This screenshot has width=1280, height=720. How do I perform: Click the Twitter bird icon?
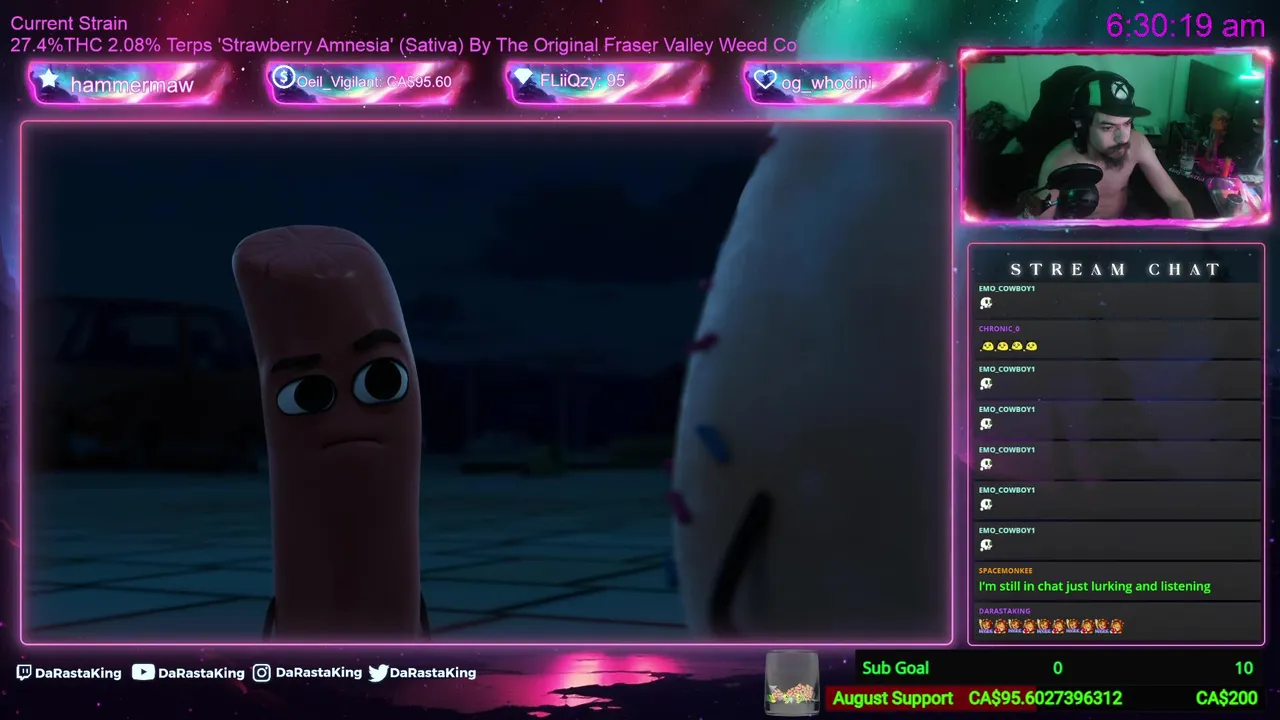point(378,673)
